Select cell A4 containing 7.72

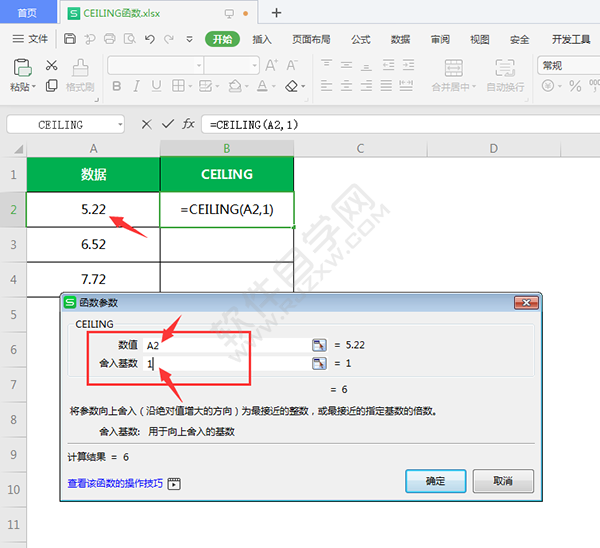point(93,279)
